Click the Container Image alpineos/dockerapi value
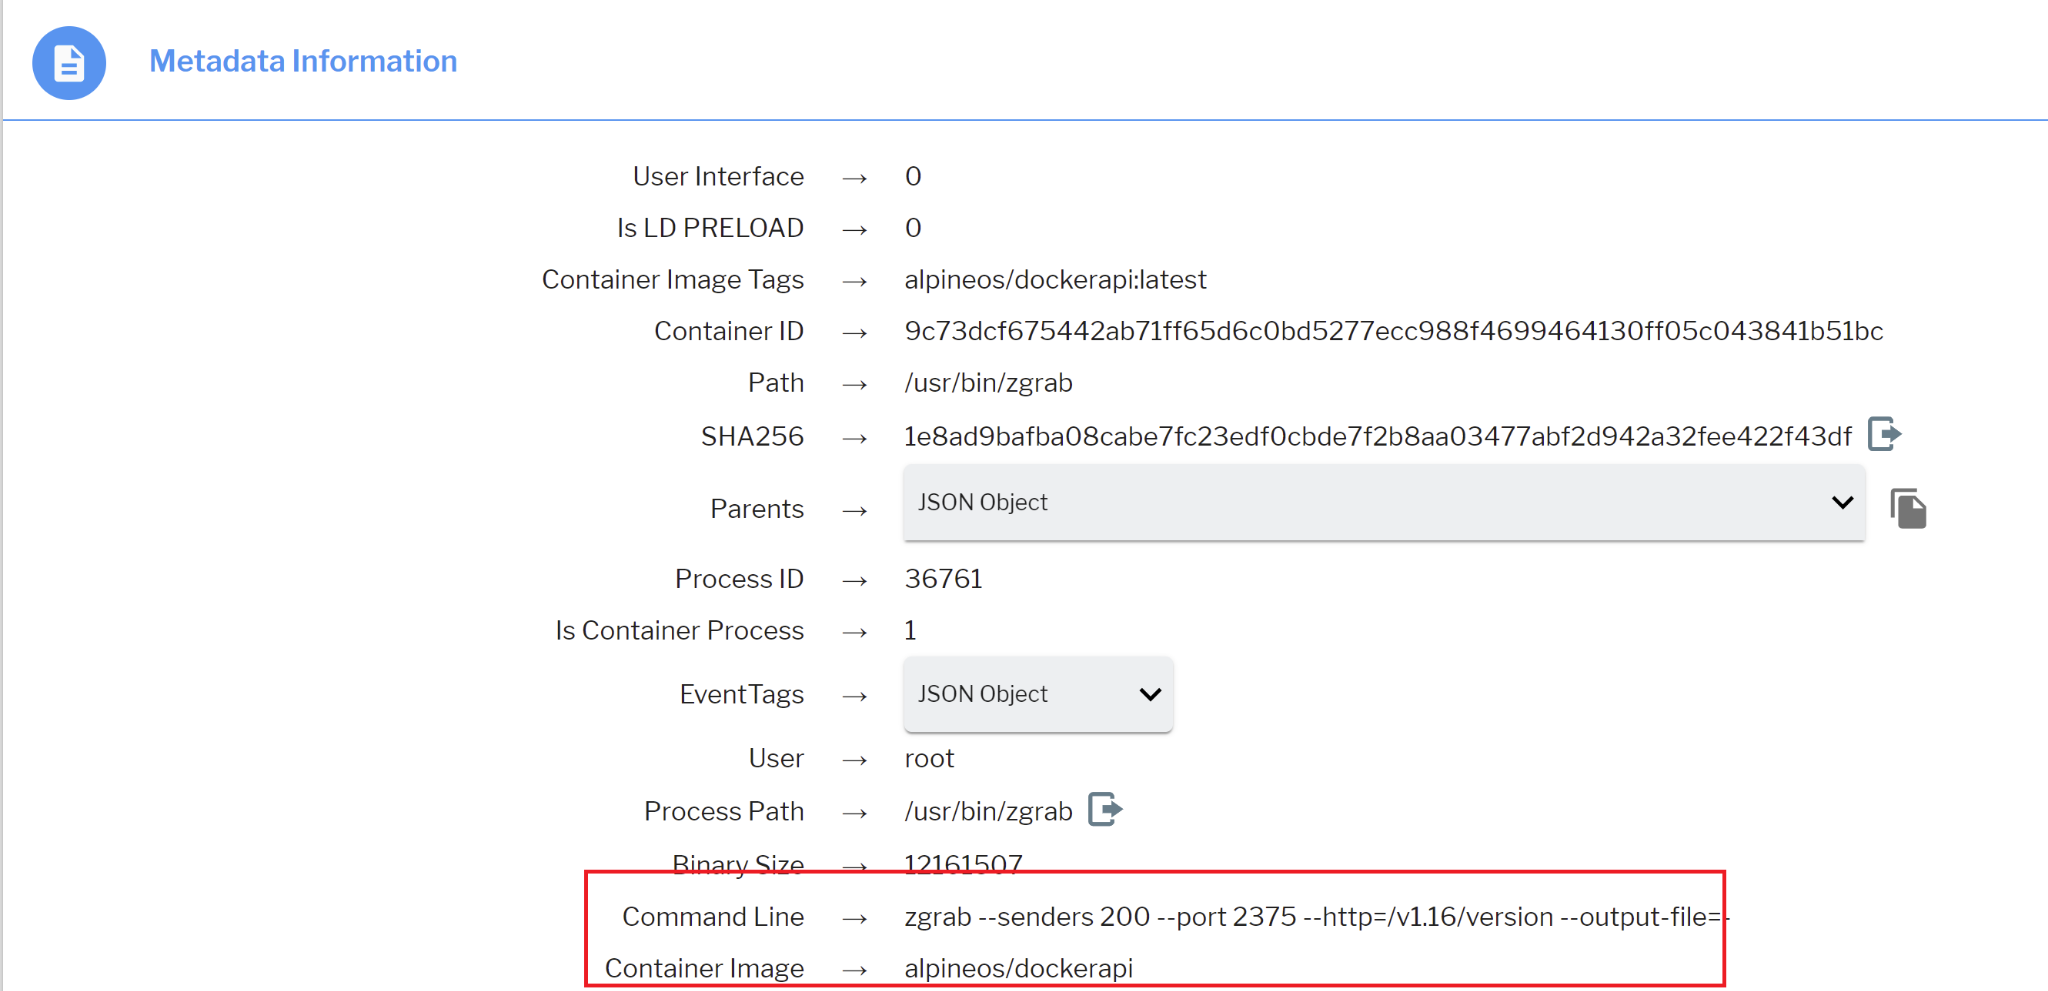 point(1018,968)
